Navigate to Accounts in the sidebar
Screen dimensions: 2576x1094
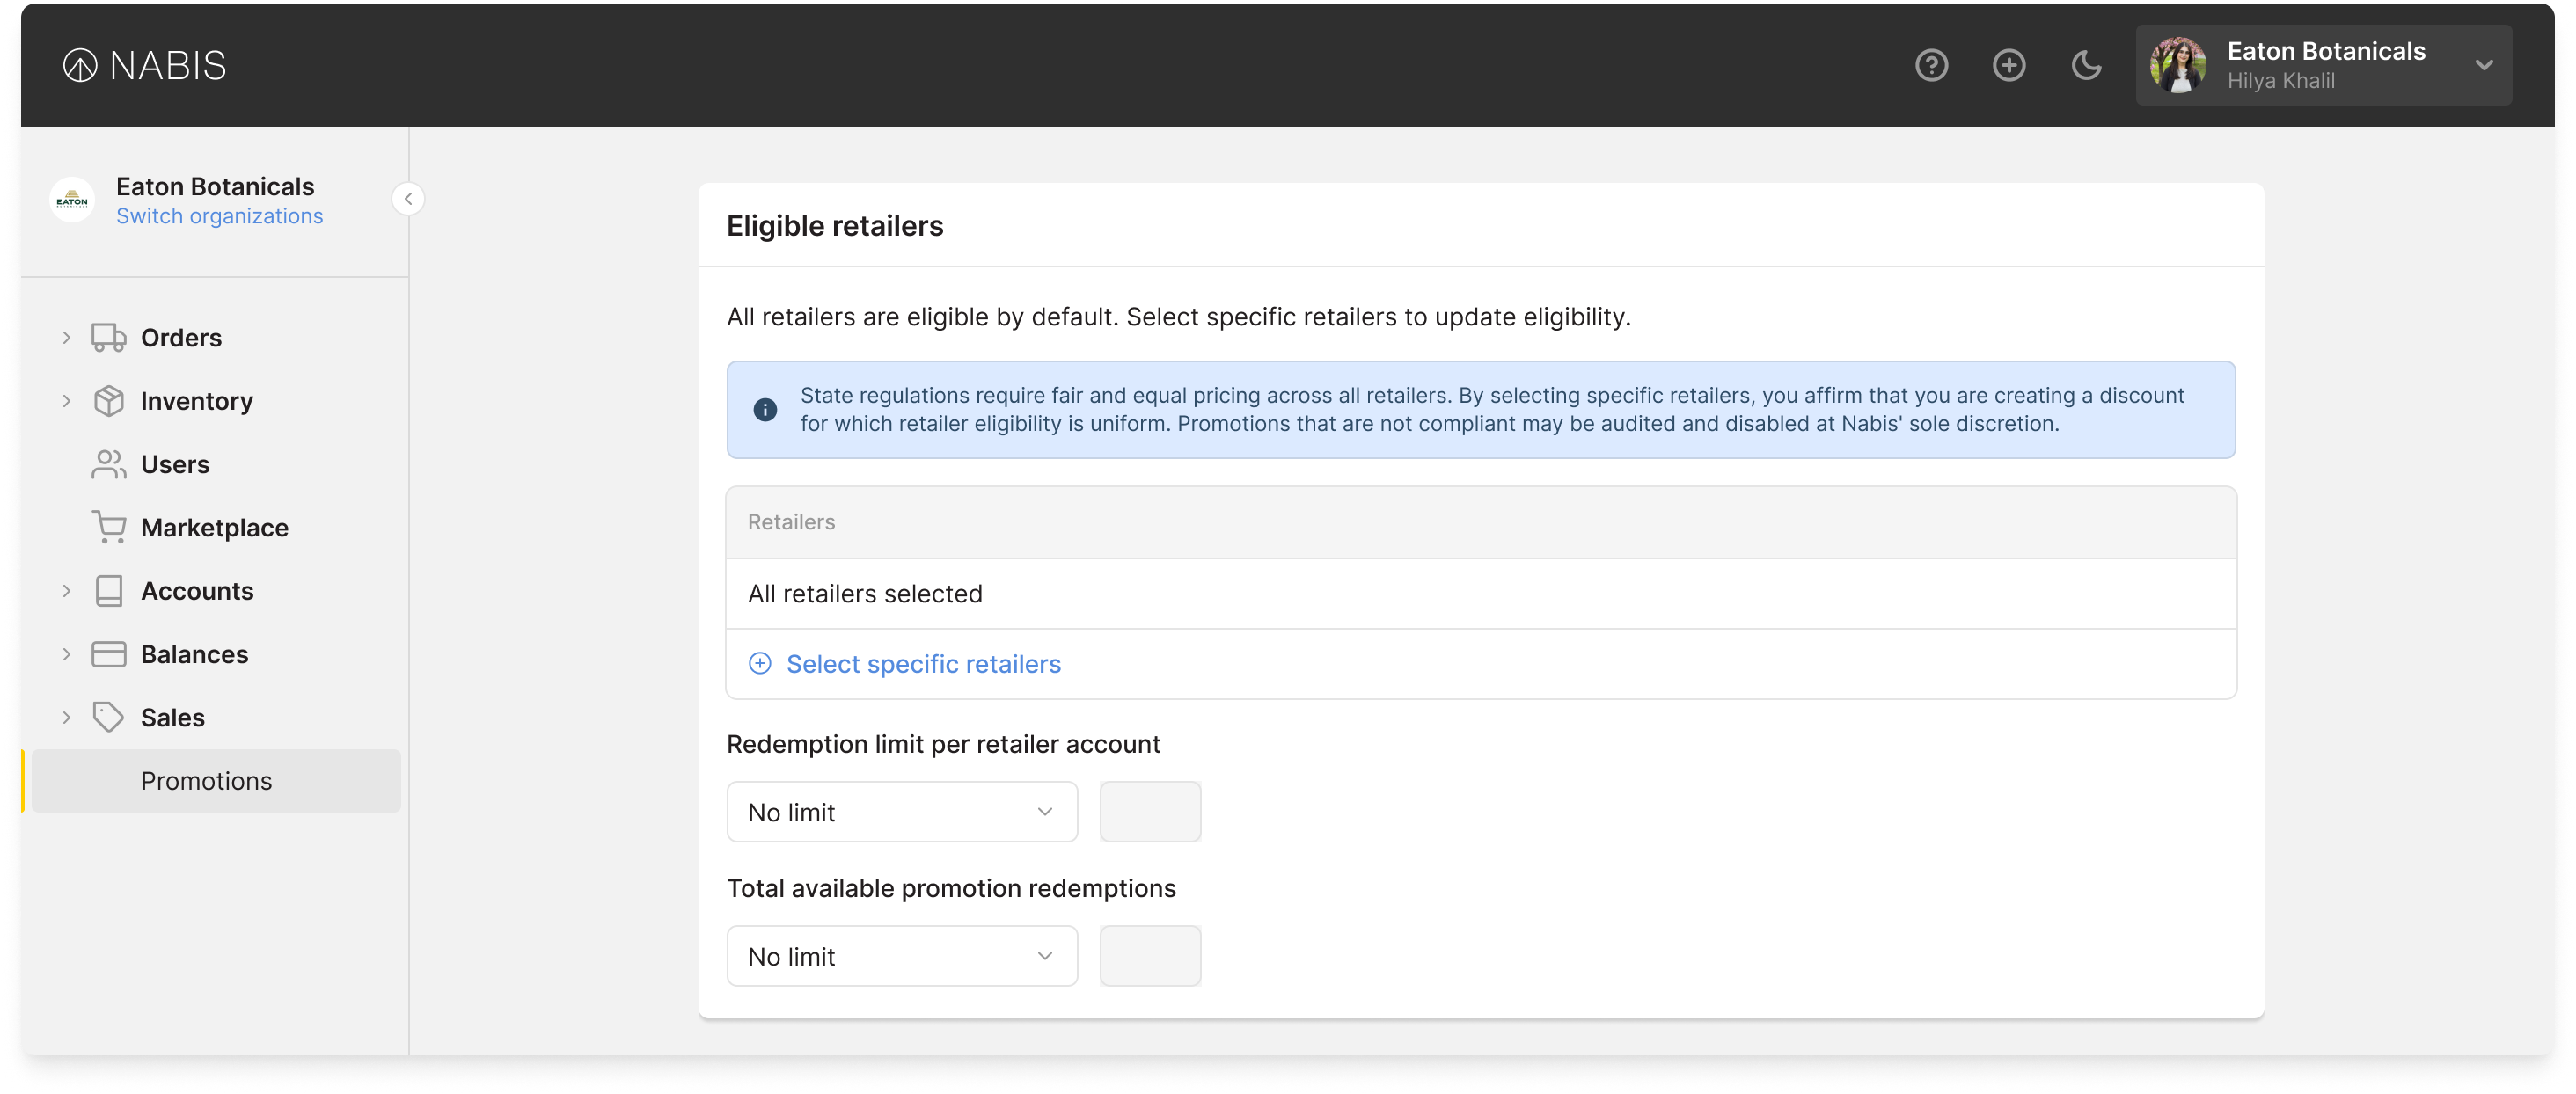(196, 590)
